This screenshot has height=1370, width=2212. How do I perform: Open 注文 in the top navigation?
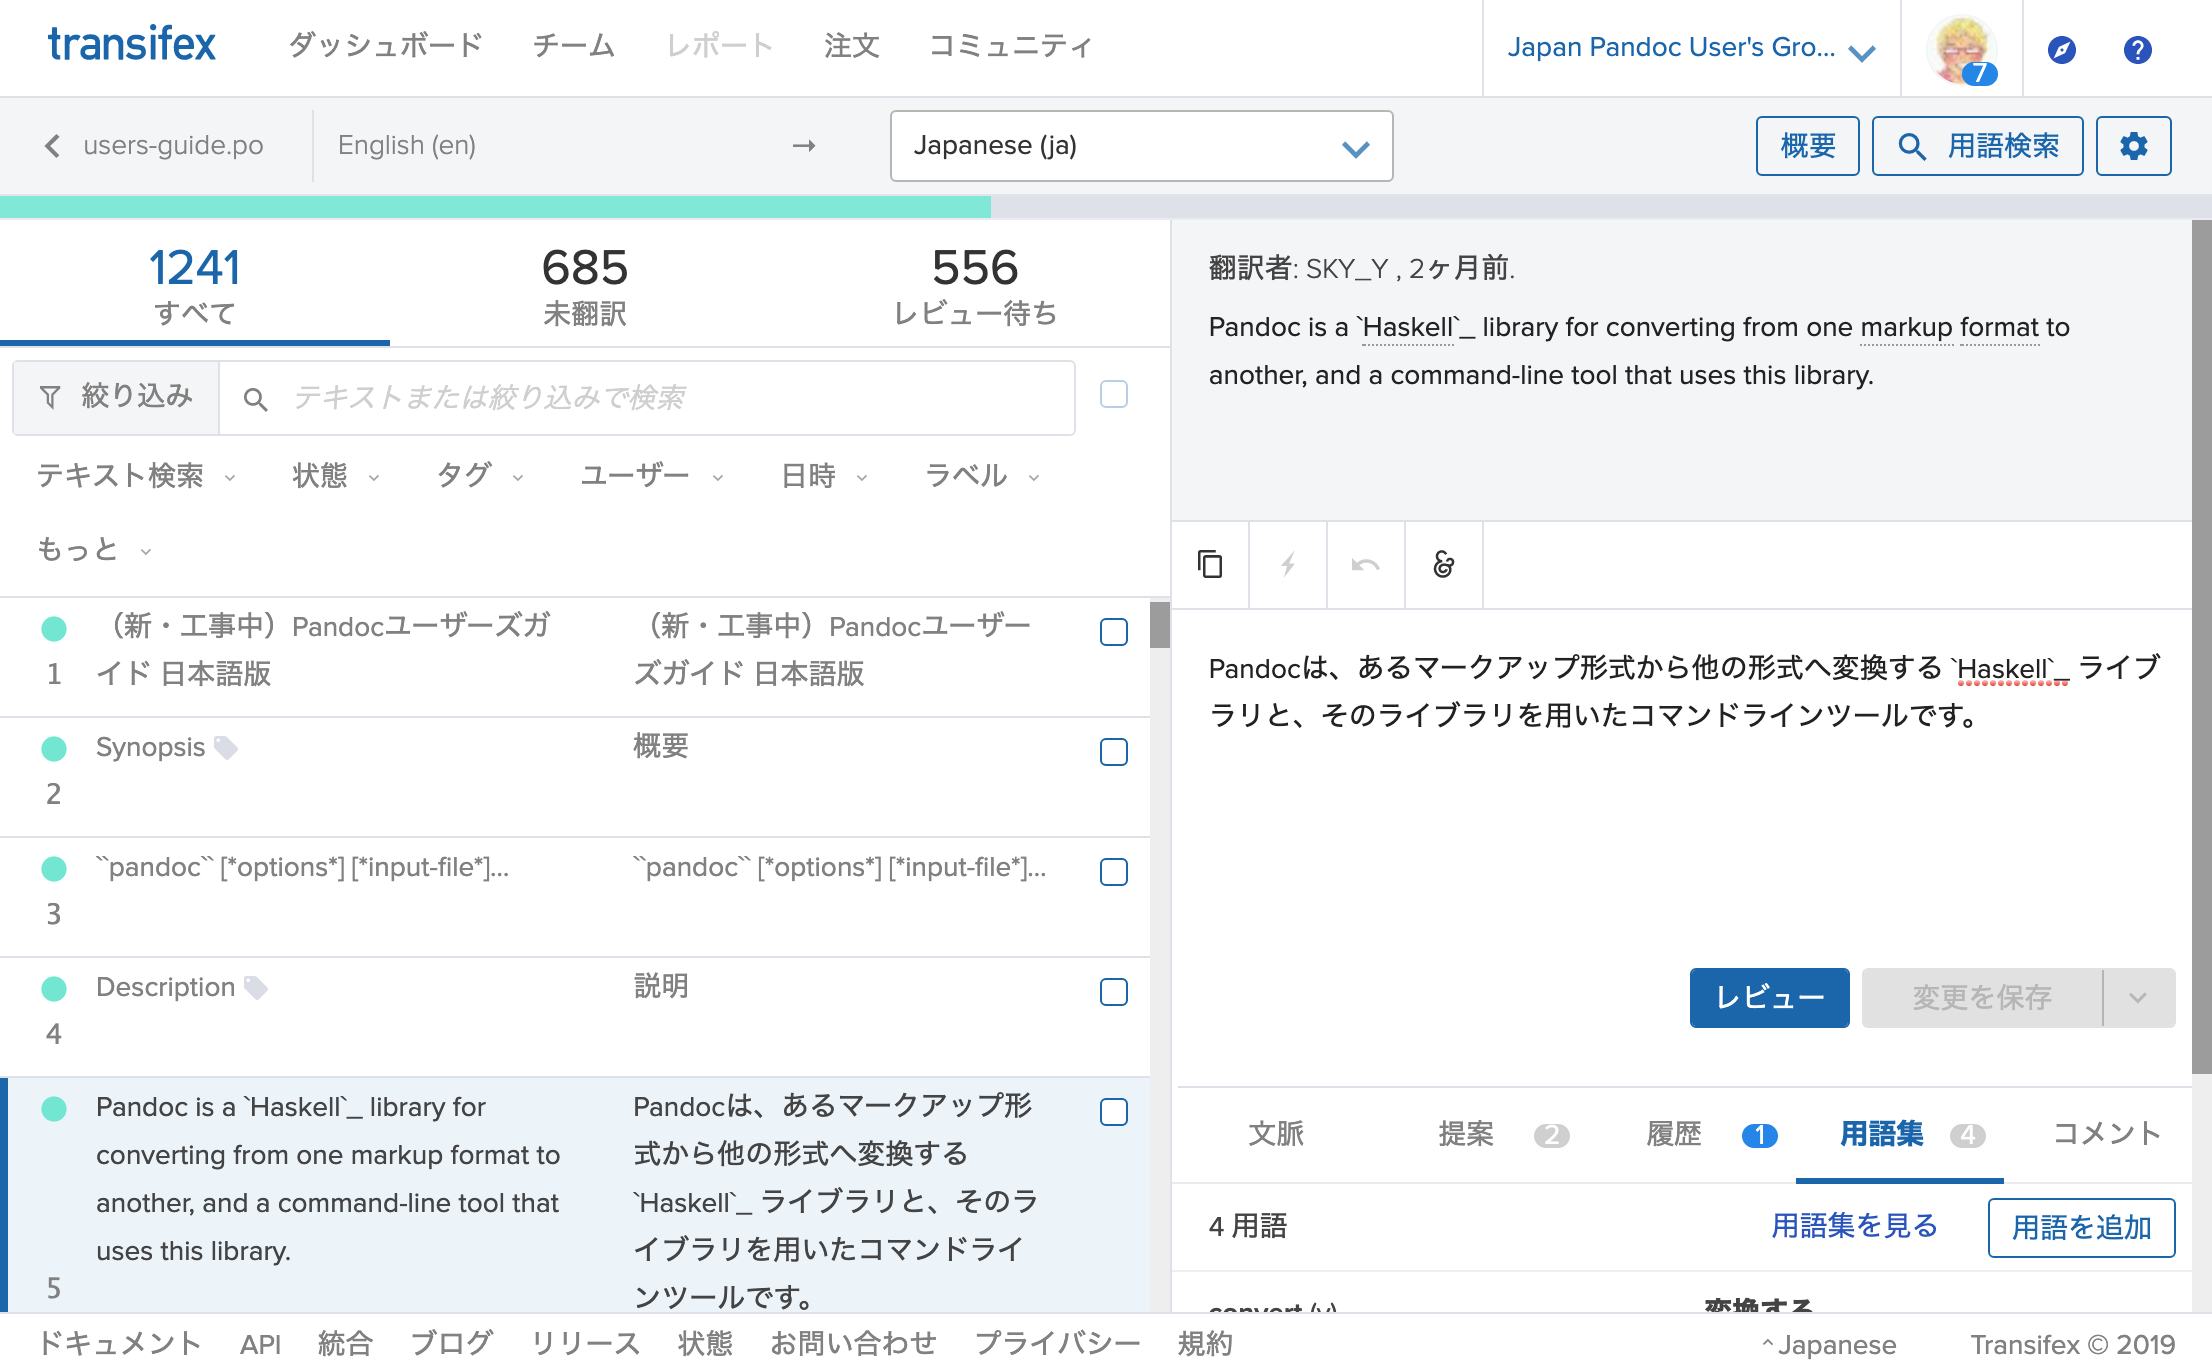pos(852,46)
